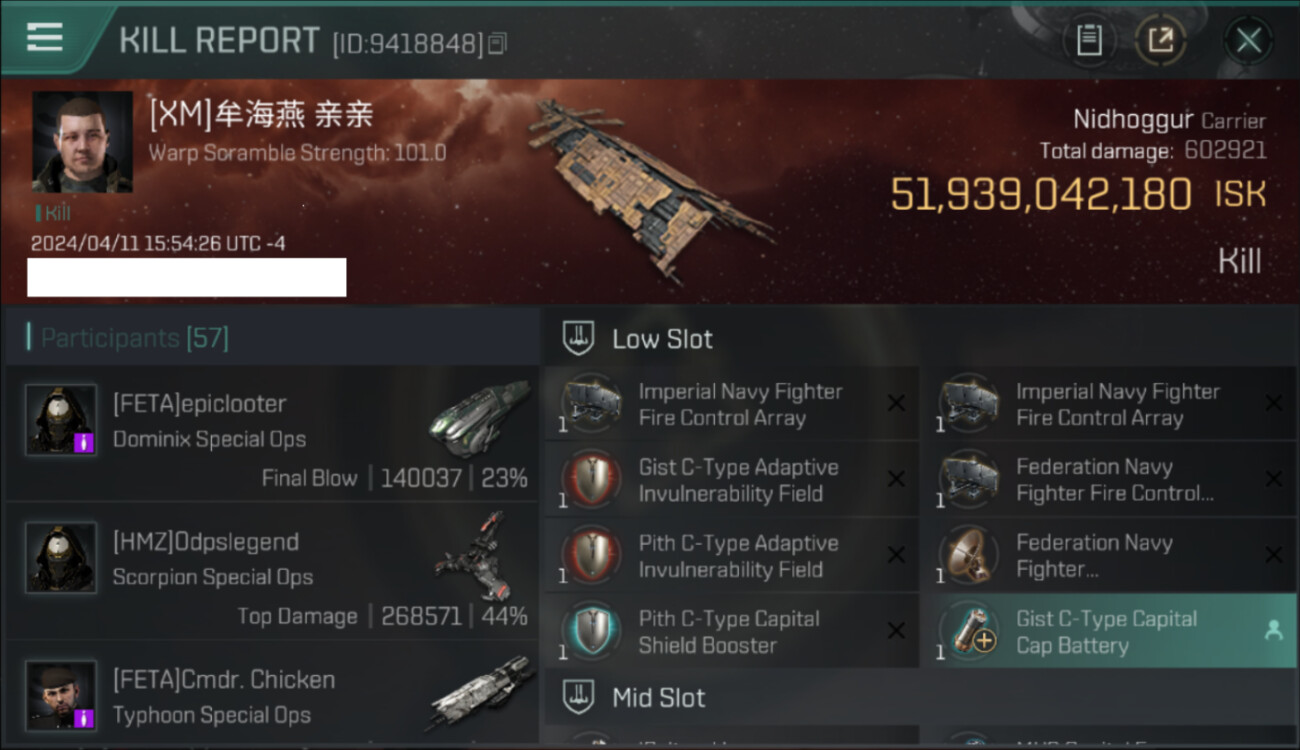This screenshot has height=750, width=1300.
Task: Tap the share export icon
Action: point(1160,40)
